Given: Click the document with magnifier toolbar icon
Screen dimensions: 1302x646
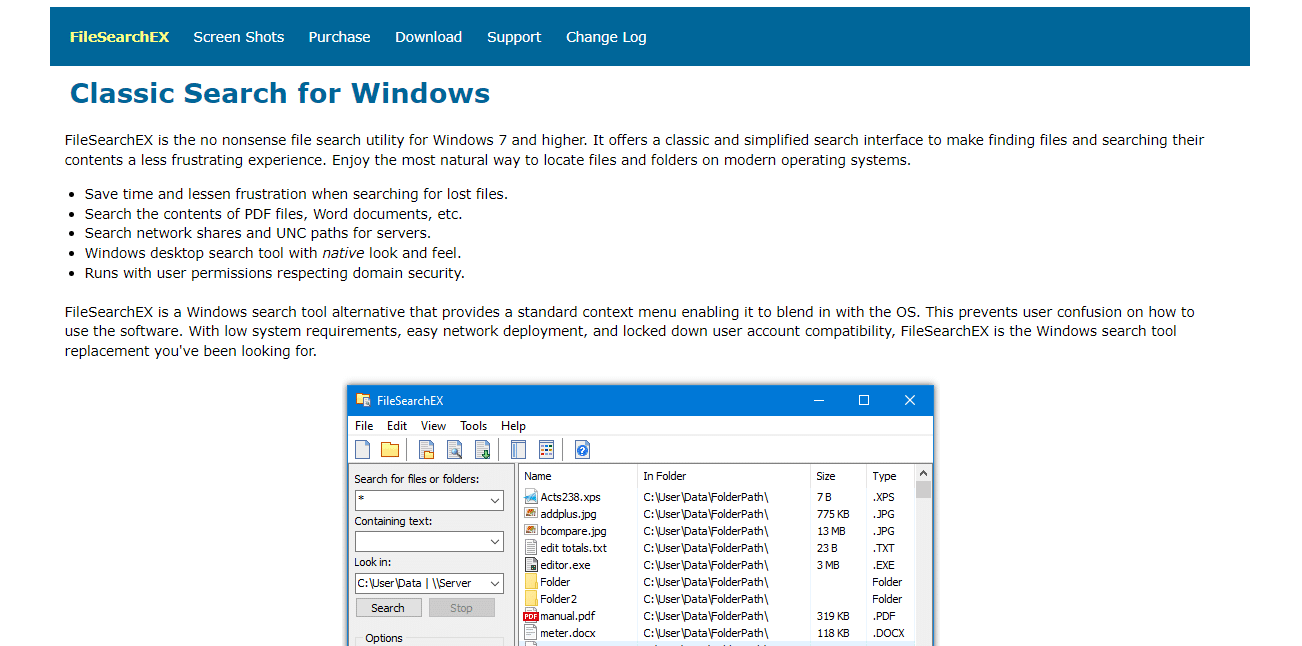Looking at the screenshot, I should pos(455,450).
